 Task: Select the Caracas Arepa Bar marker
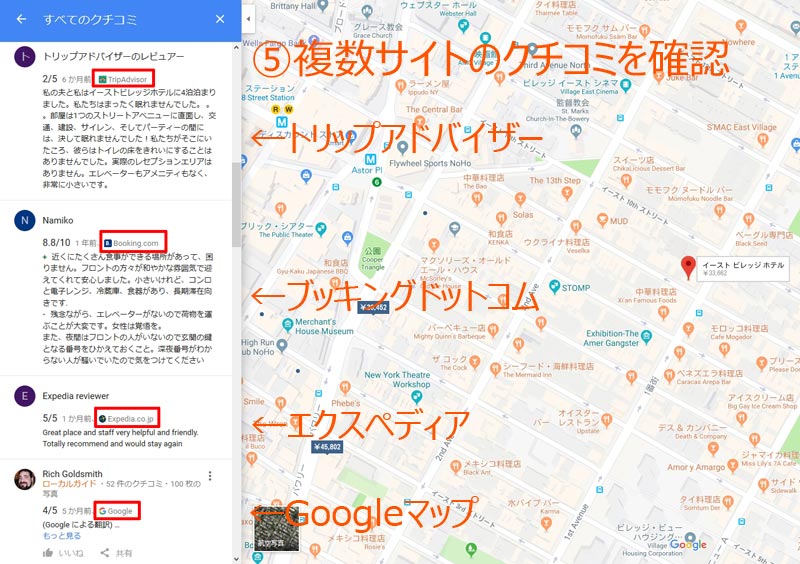point(669,376)
